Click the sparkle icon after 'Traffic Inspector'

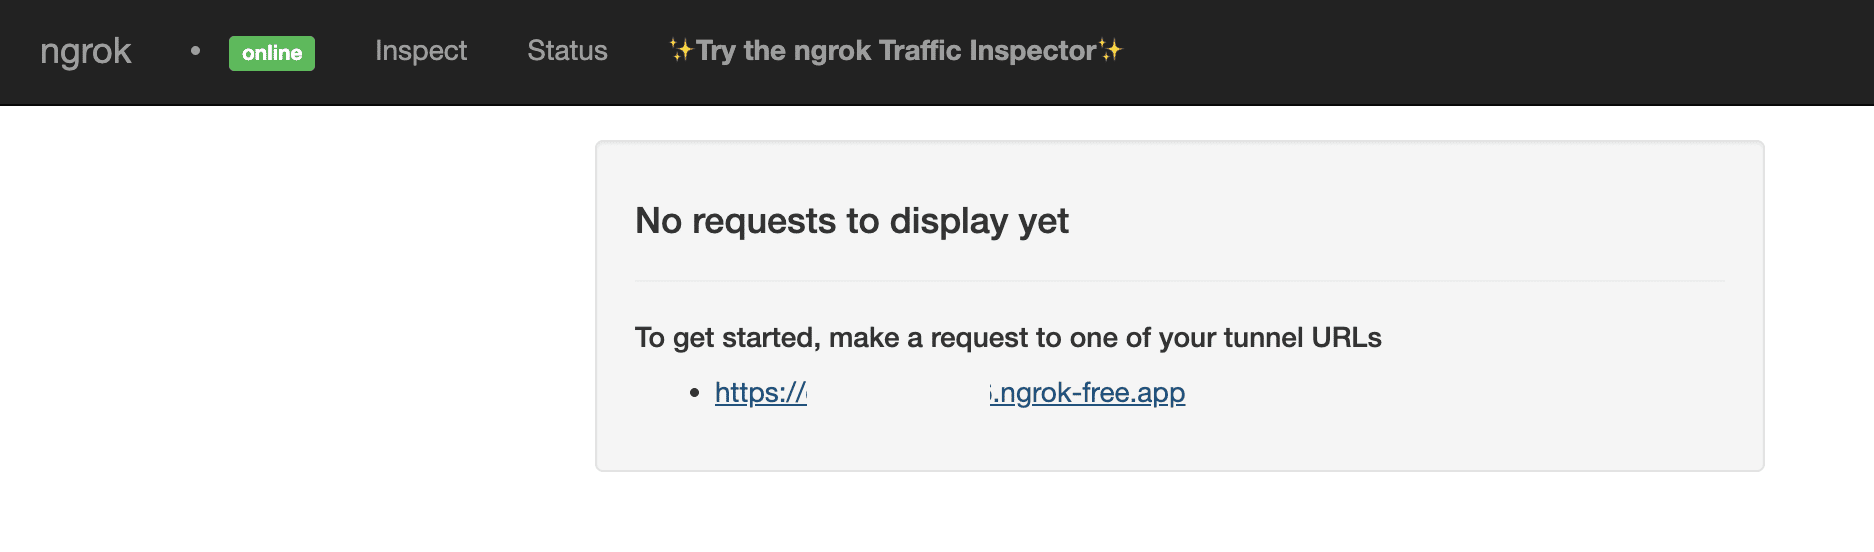[1111, 50]
